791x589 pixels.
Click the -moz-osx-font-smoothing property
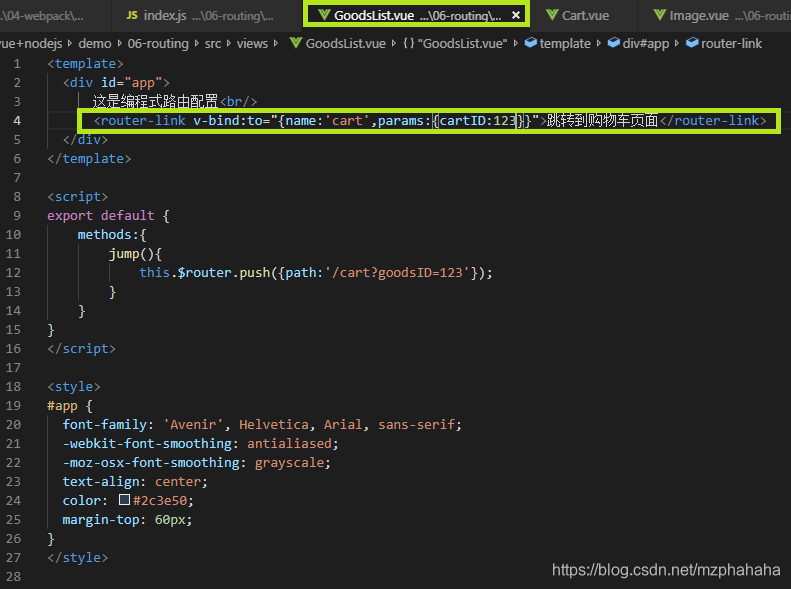point(151,463)
